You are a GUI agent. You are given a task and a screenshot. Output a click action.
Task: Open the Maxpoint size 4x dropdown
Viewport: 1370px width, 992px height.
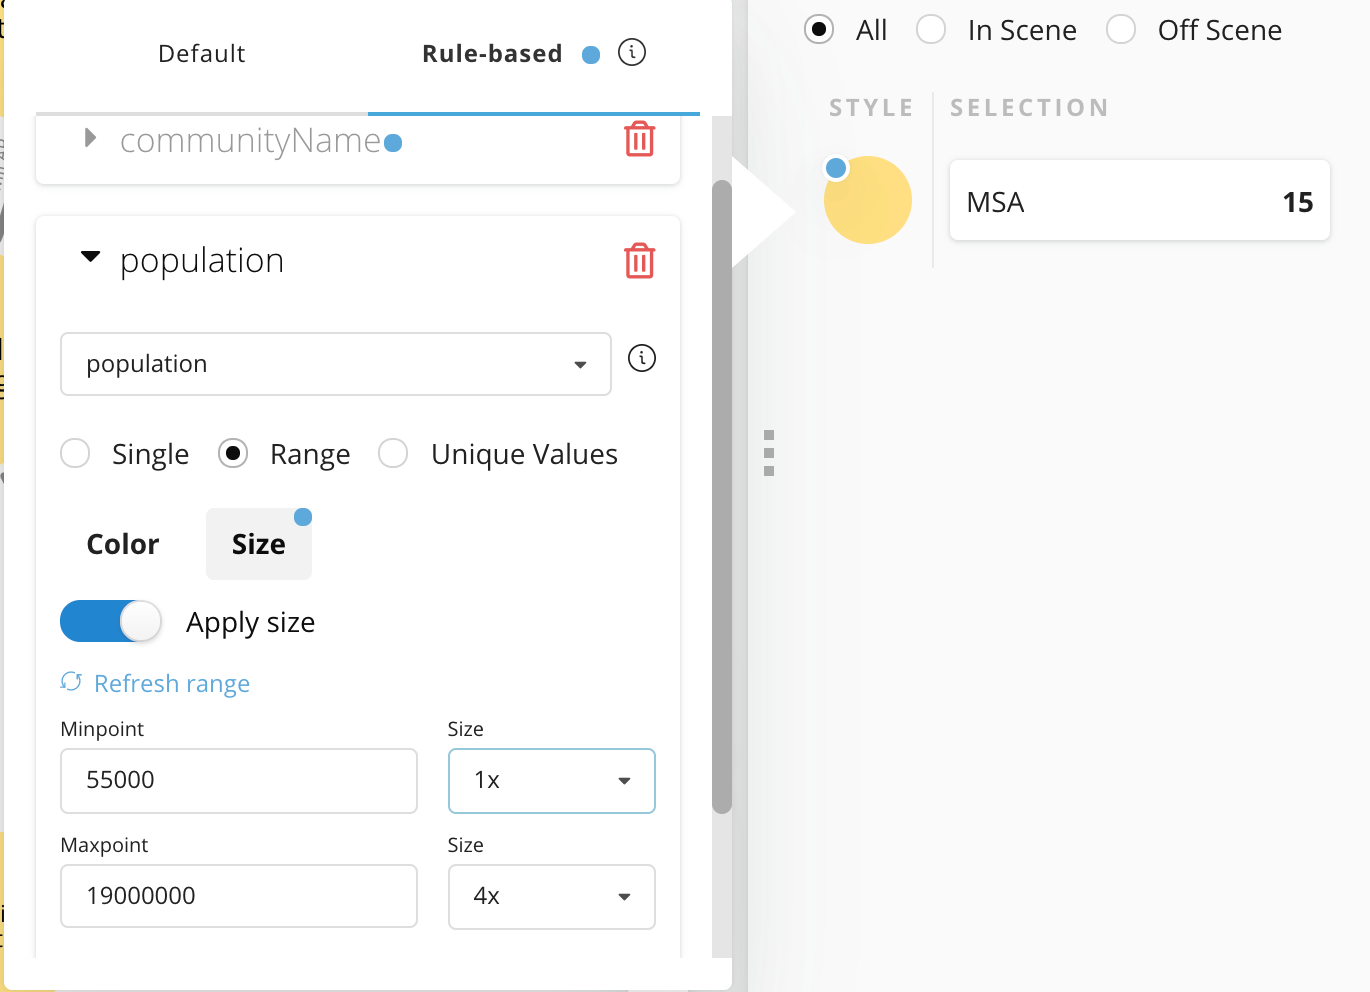552,897
